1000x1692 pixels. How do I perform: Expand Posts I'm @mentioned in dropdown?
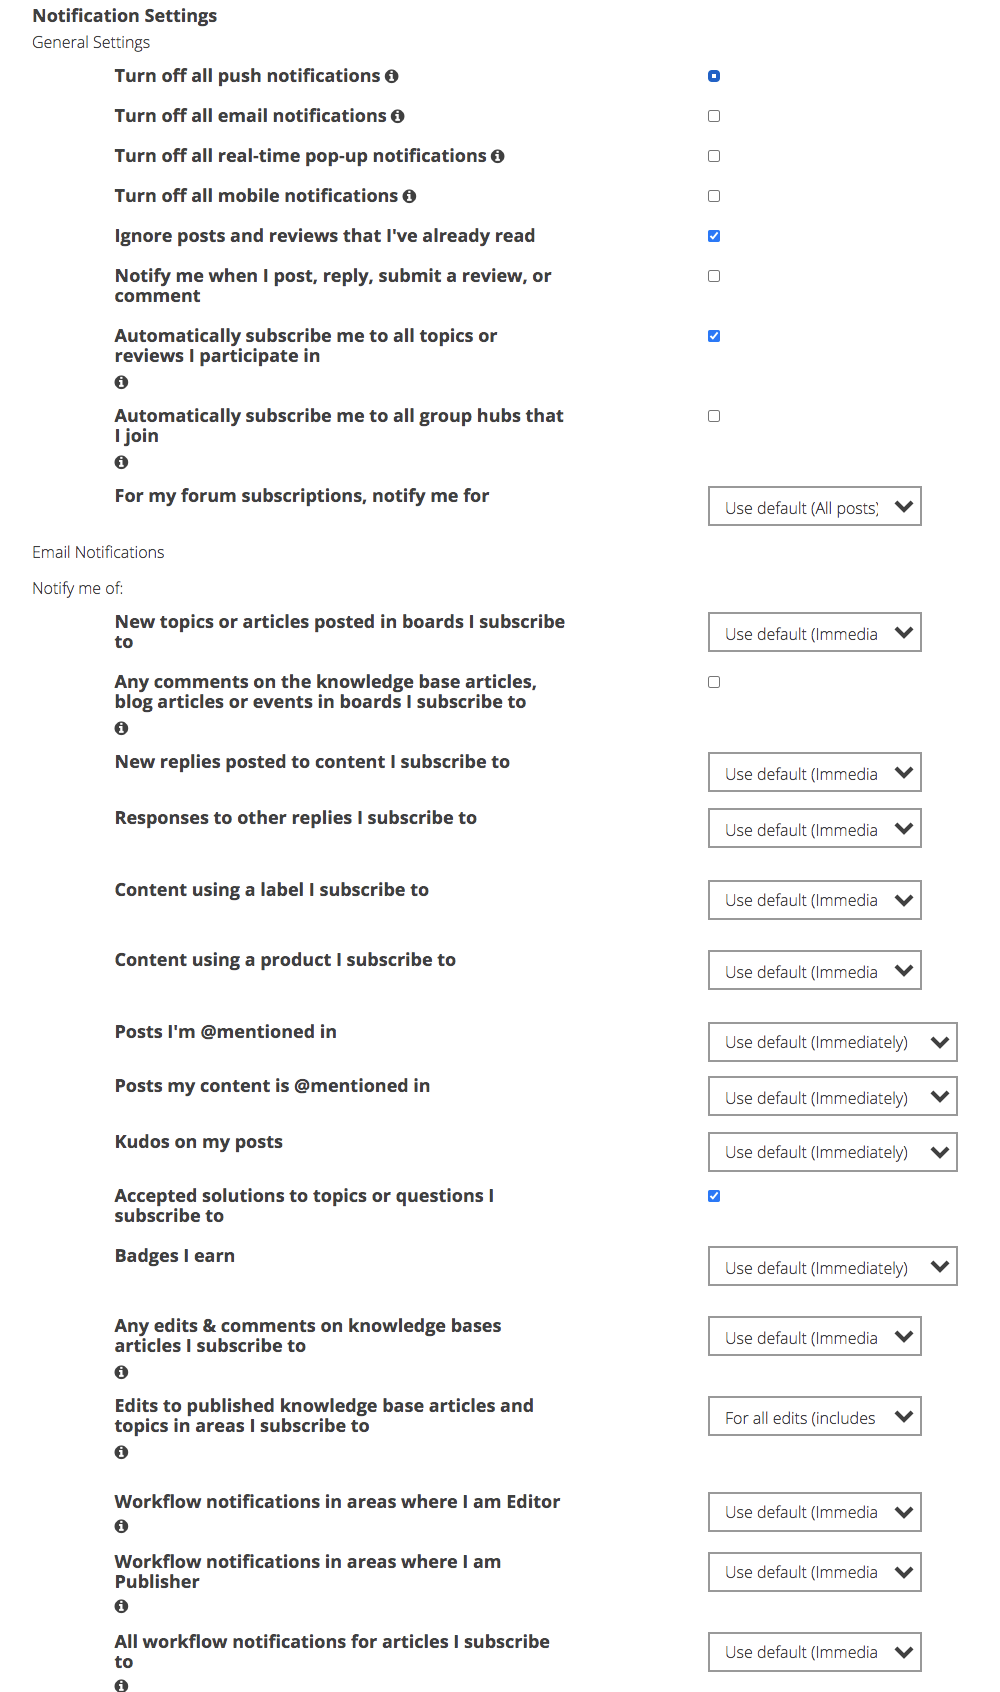[833, 1042]
